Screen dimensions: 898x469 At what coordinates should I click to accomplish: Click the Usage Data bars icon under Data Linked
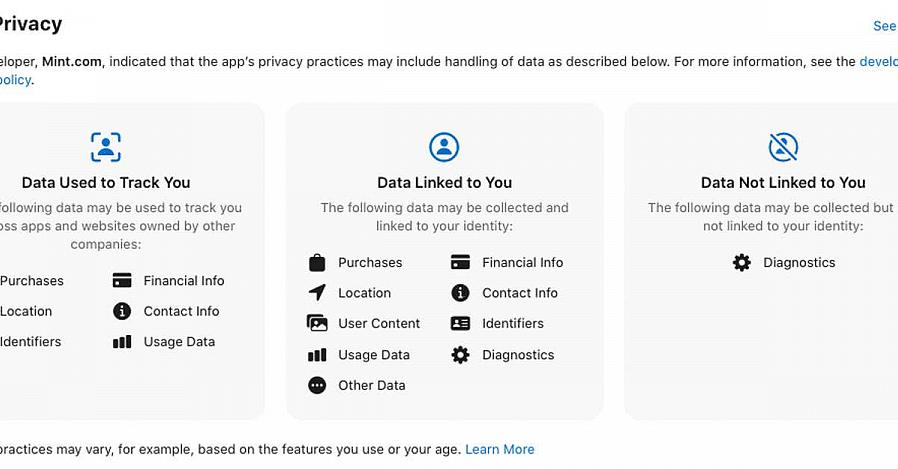[317, 355]
